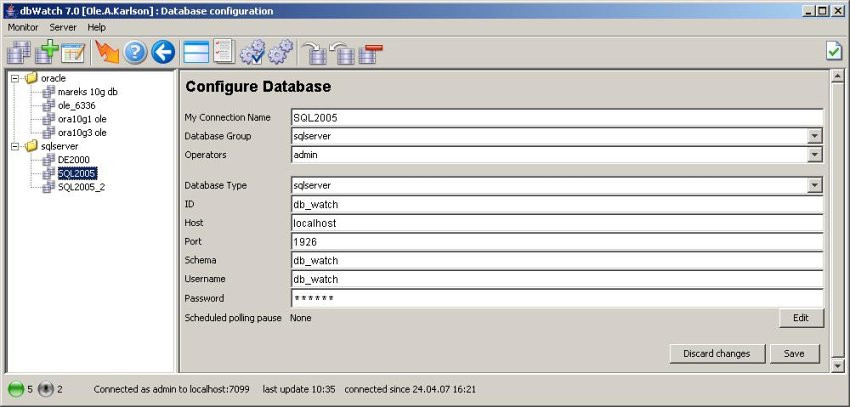Viewport: 850px width, 407px height.
Task: Click the green status light indicator
Action: (x=16, y=389)
